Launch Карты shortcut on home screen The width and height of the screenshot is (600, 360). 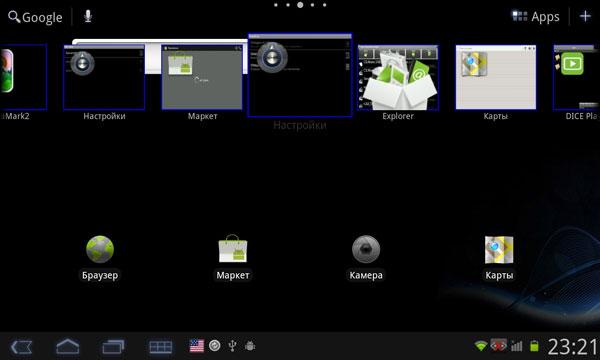pos(499,258)
